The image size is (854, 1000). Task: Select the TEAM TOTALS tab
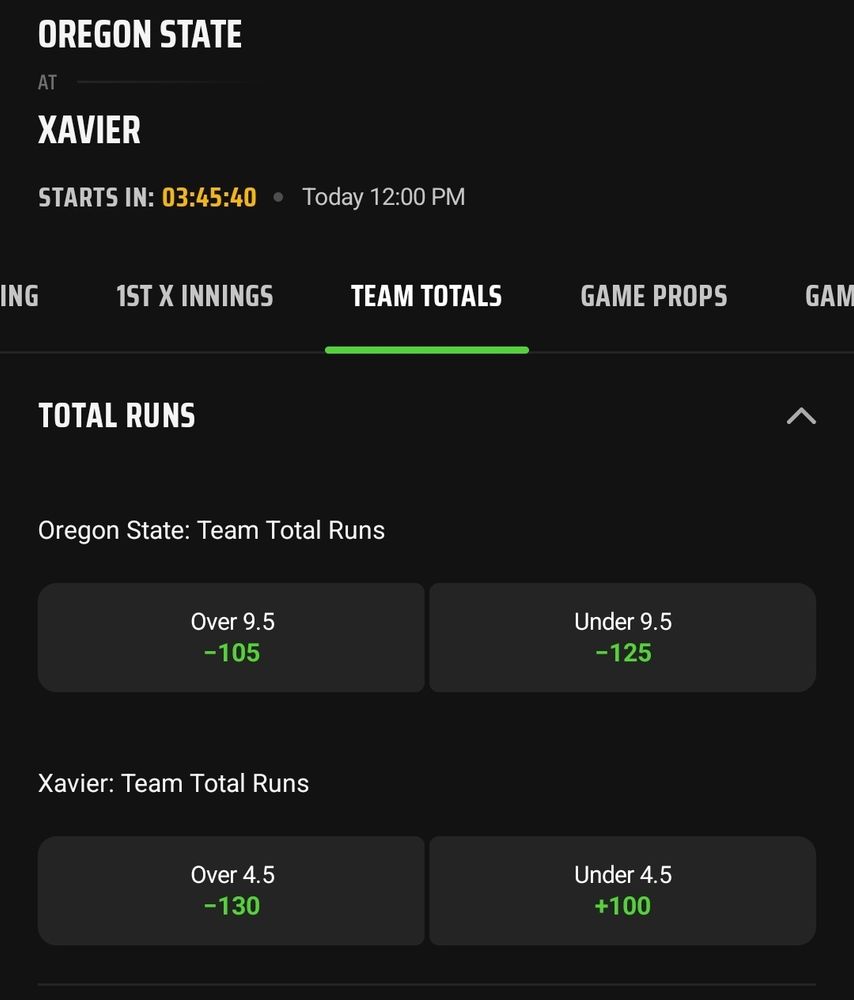click(x=426, y=296)
